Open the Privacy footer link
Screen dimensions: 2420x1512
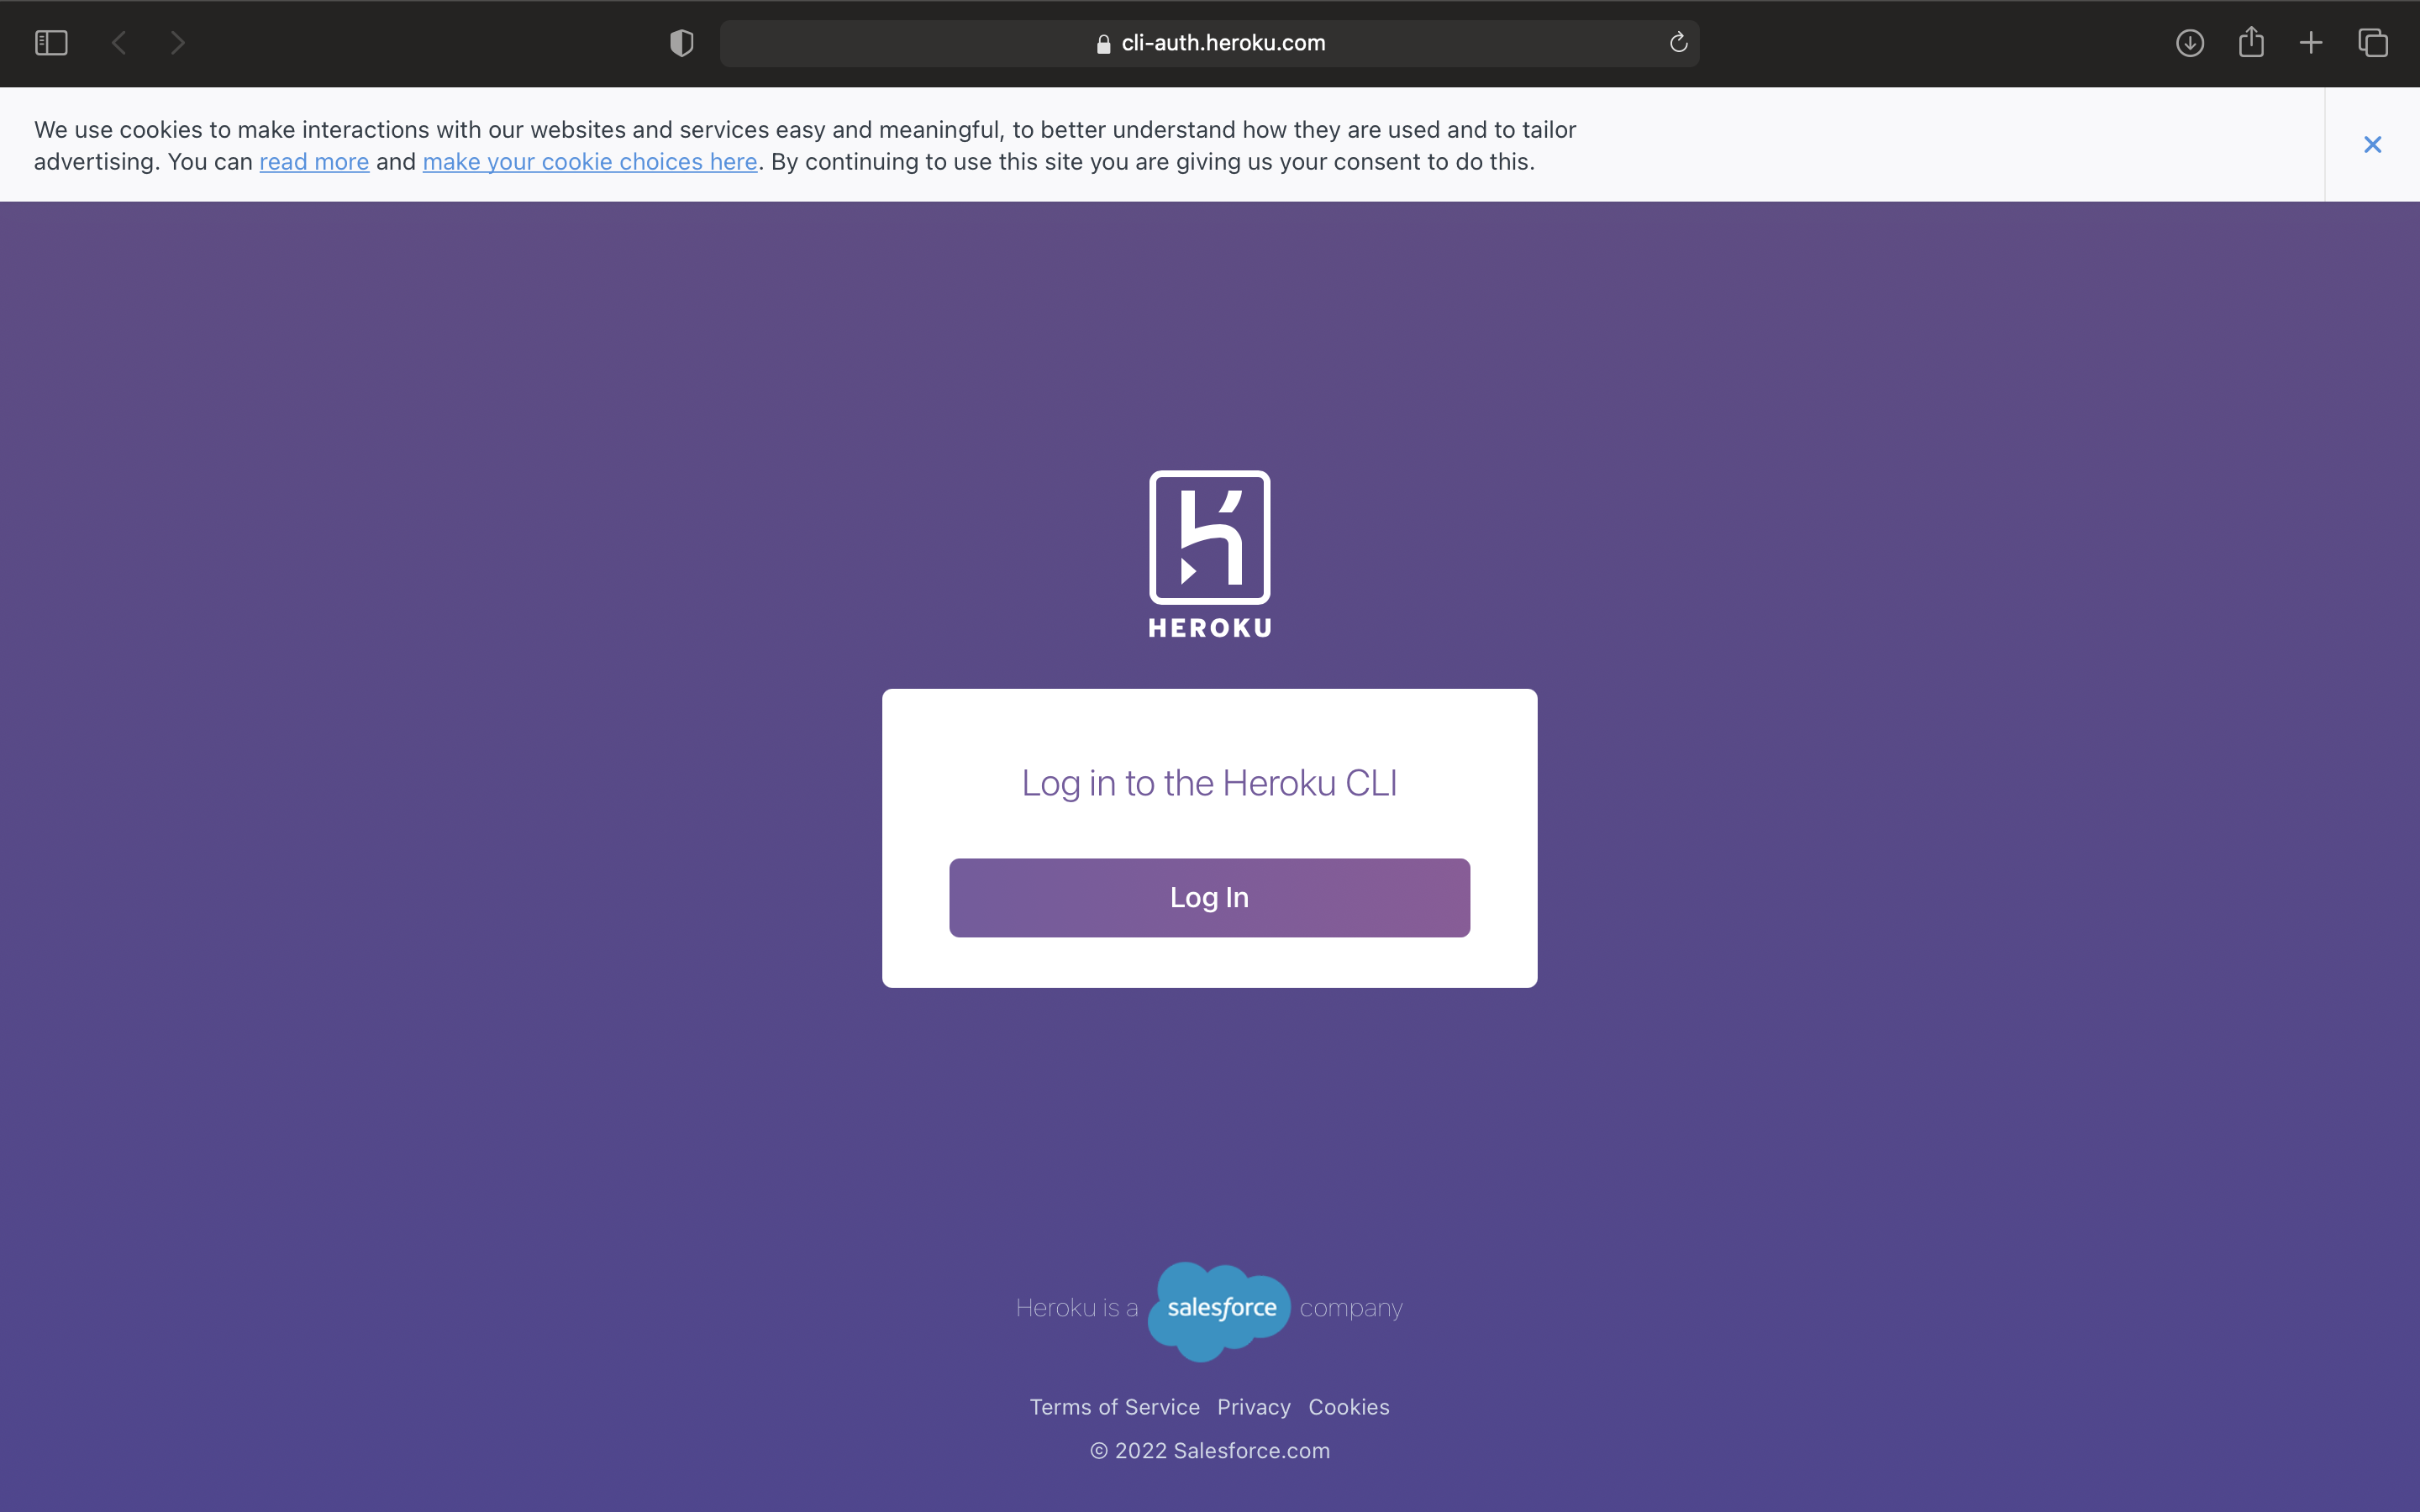(x=1253, y=1407)
